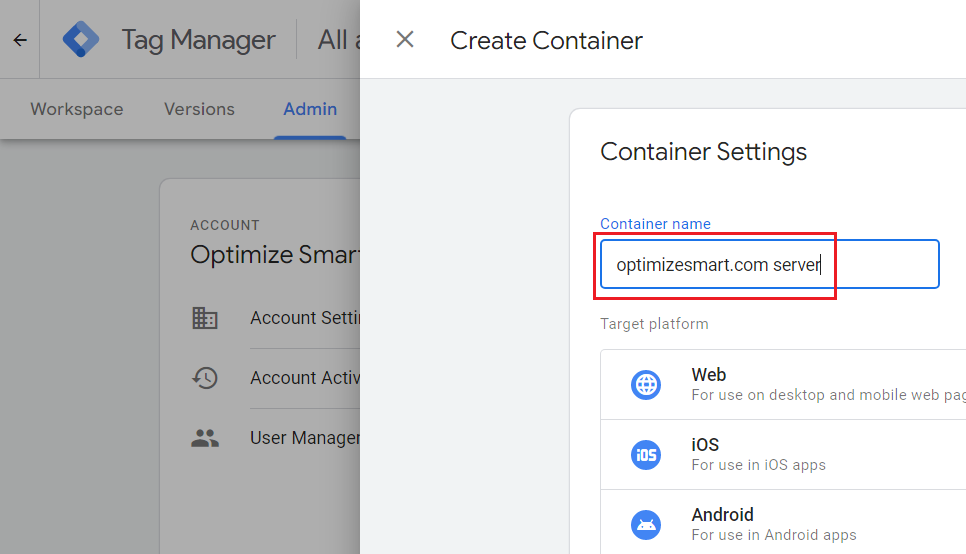Image resolution: width=966 pixels, height=554 pixels.
Task: Choose the Web target platform label
Action: 709,375
